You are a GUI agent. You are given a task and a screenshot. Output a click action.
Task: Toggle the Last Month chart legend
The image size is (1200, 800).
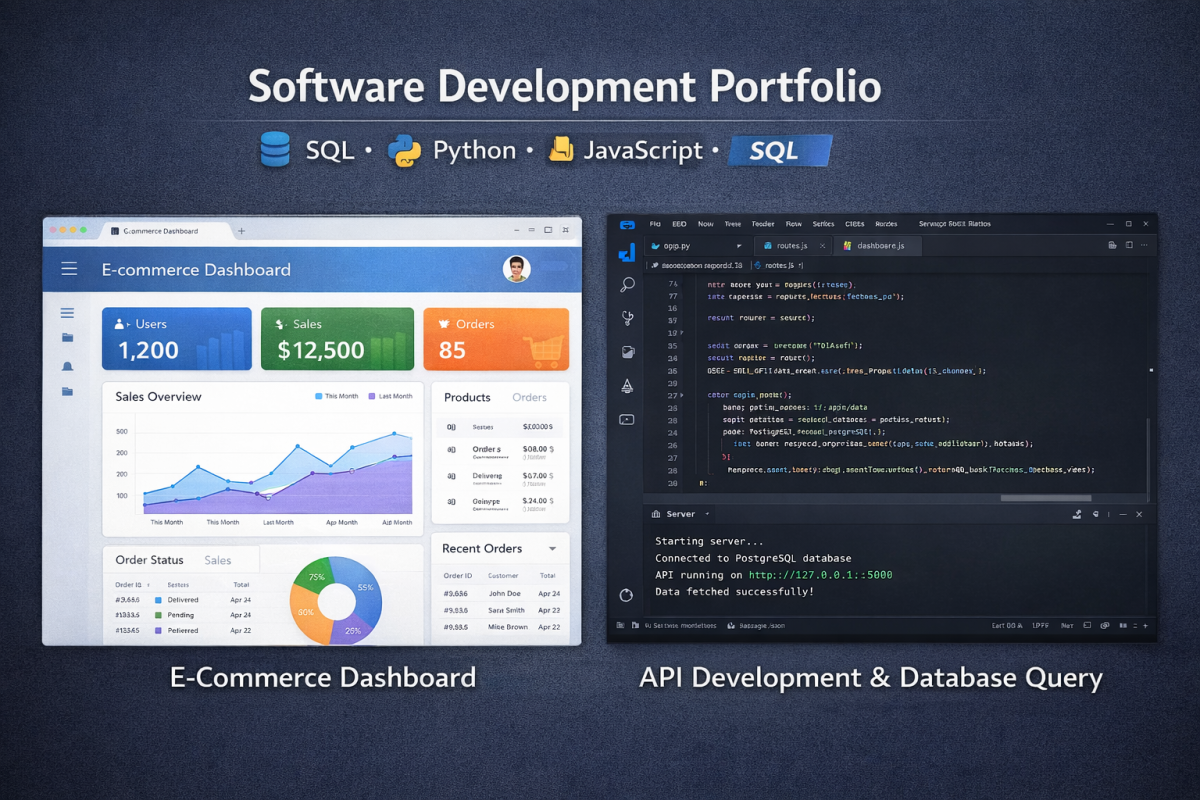pos(390,396)
